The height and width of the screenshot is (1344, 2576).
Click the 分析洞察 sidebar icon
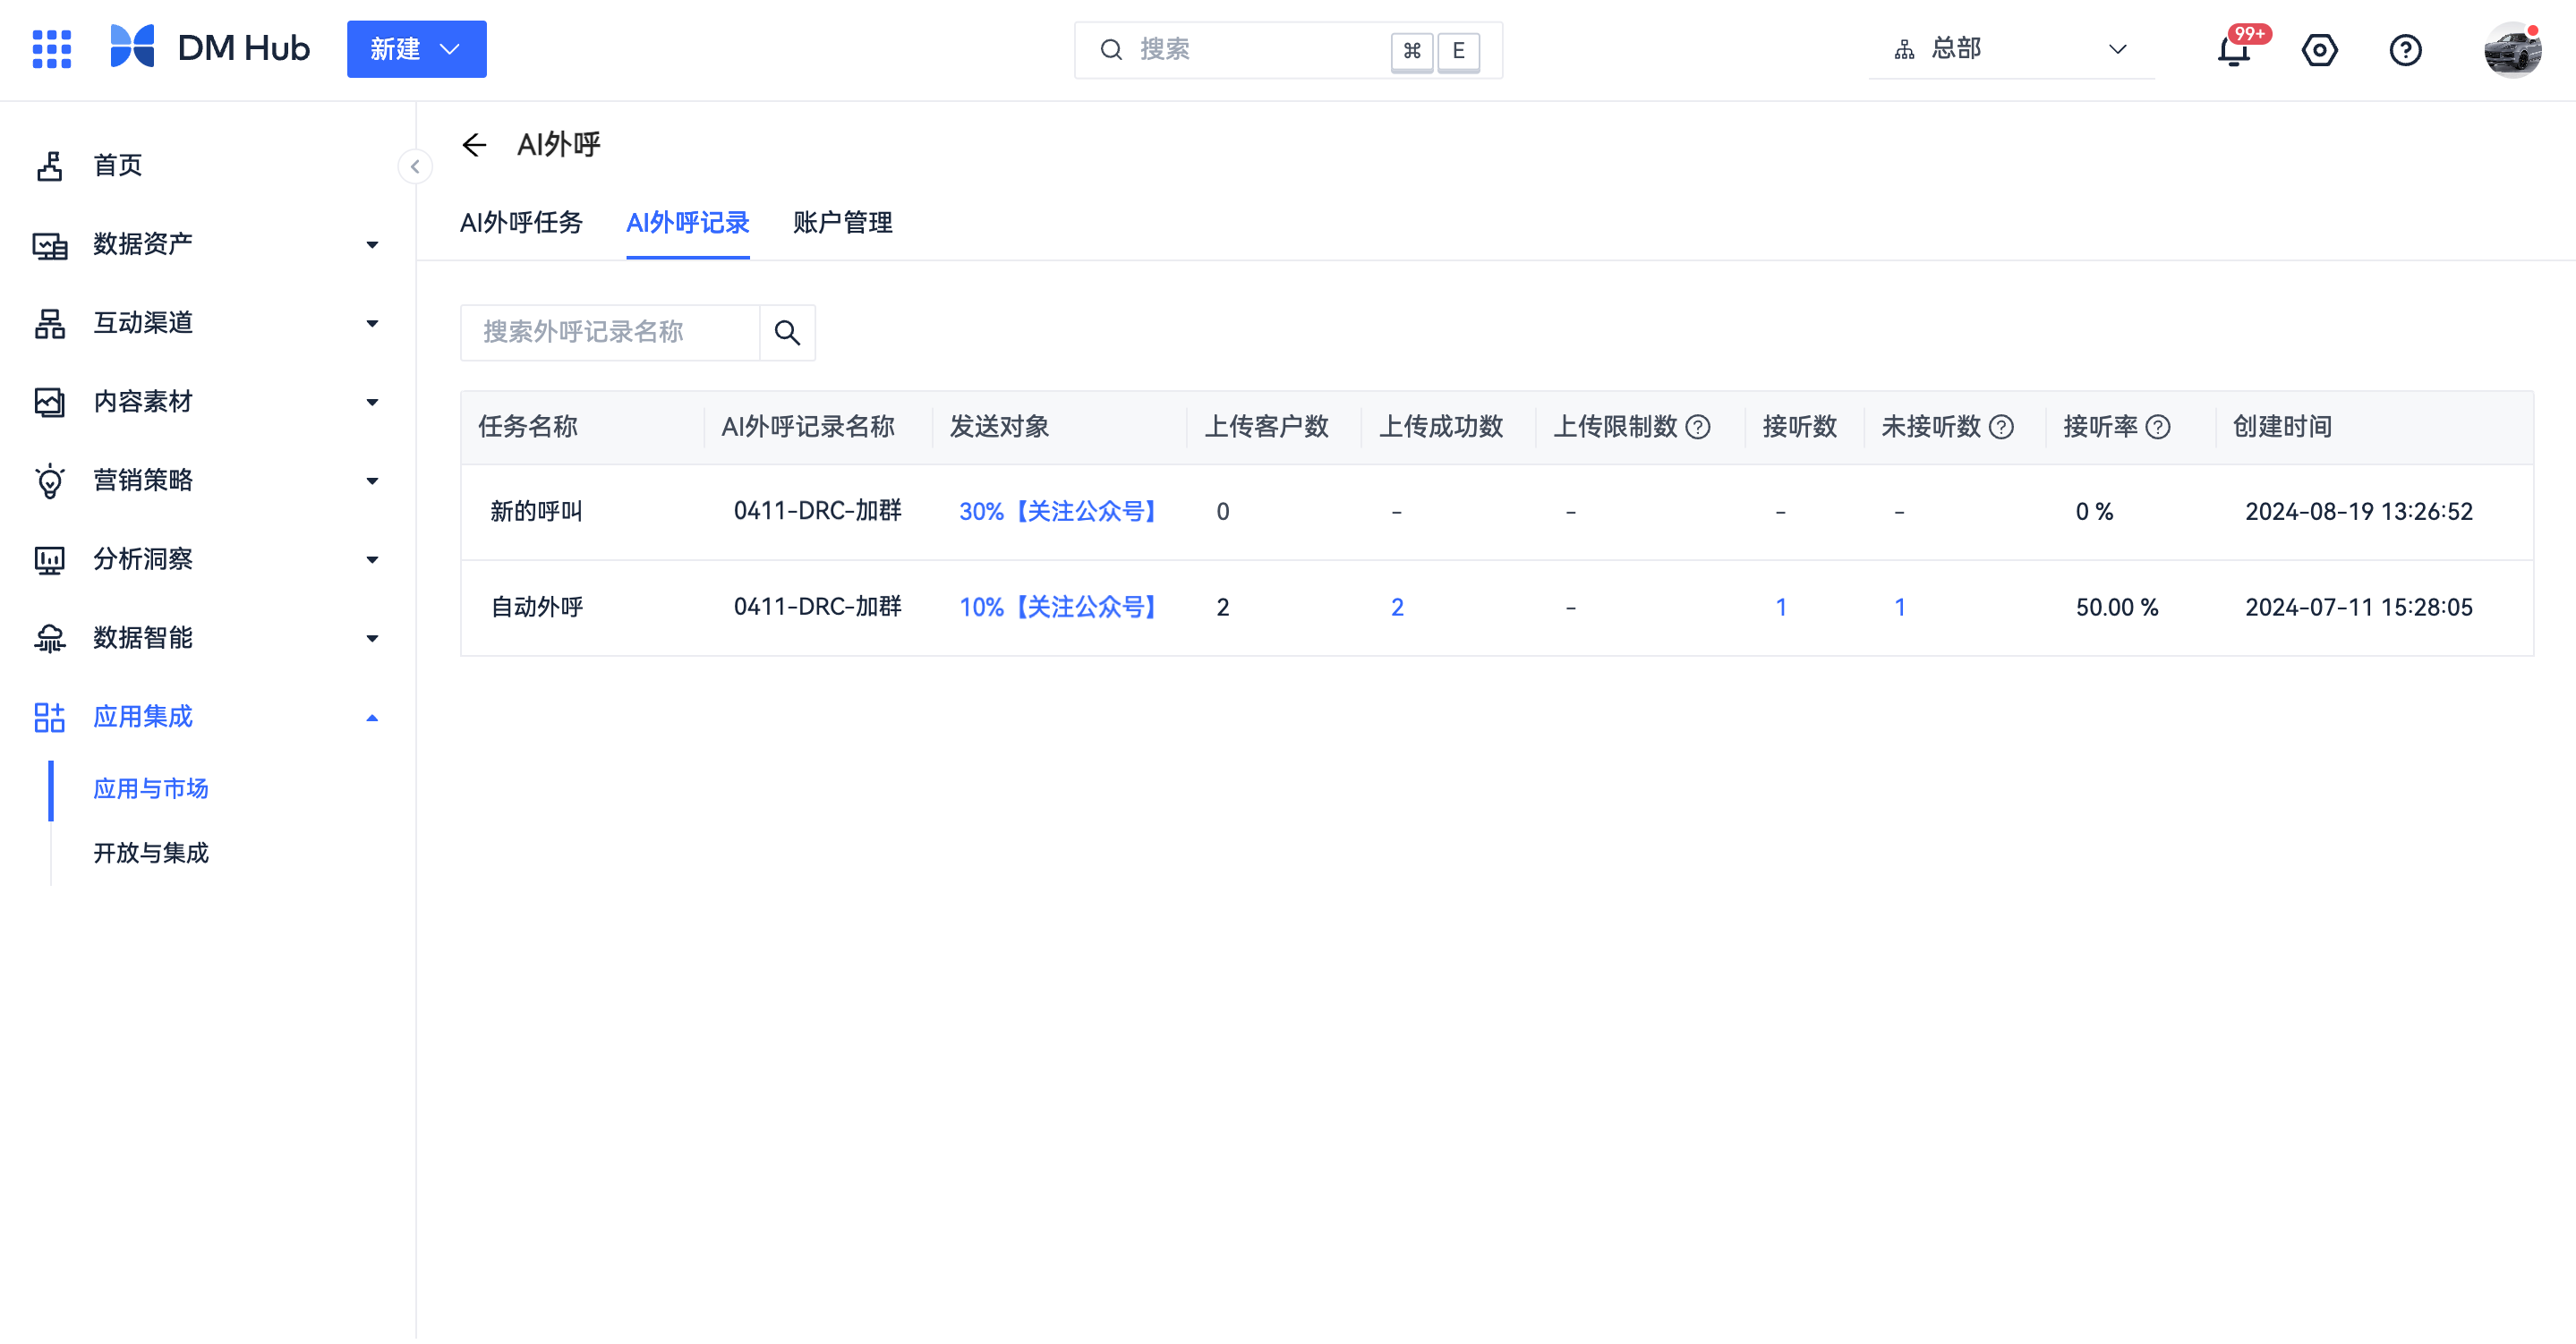coord(50,560)
